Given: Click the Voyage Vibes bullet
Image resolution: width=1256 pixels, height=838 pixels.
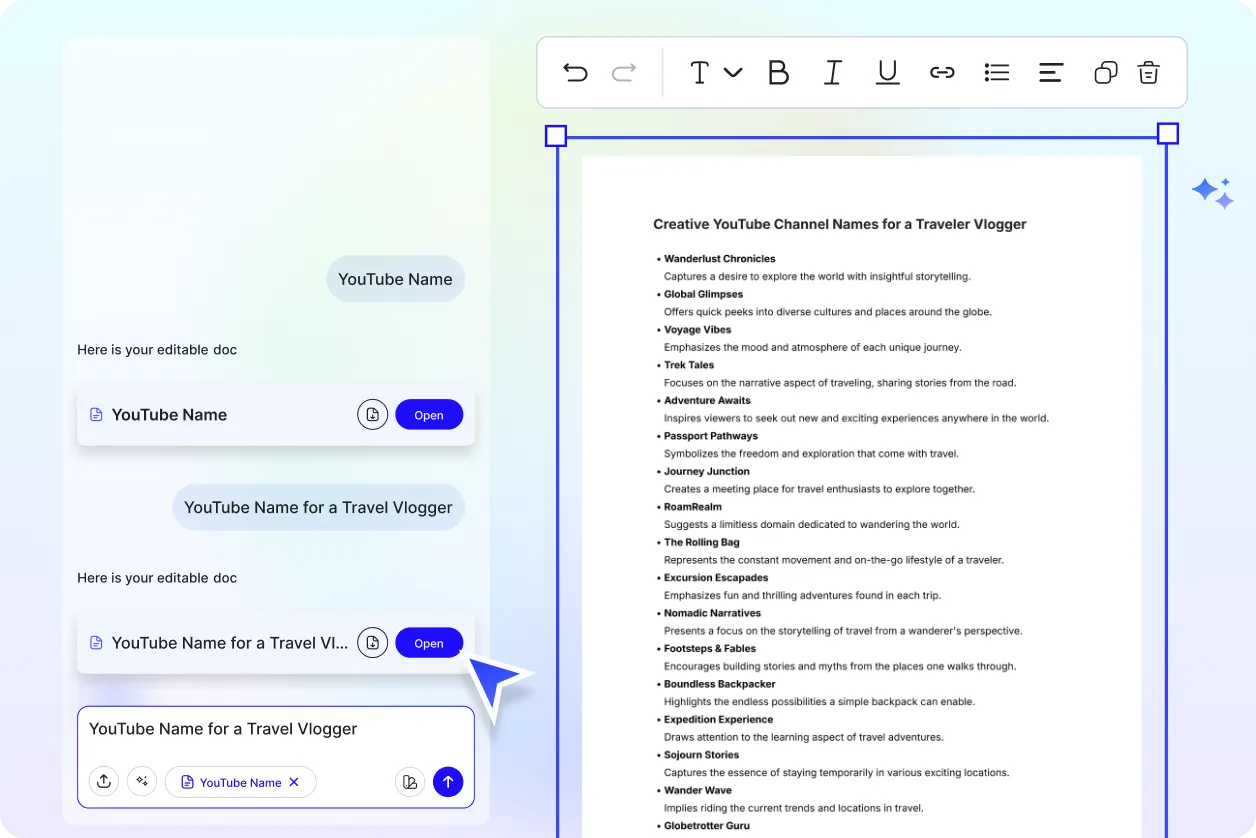Looking at the screenshot, I should pos(698,330).
